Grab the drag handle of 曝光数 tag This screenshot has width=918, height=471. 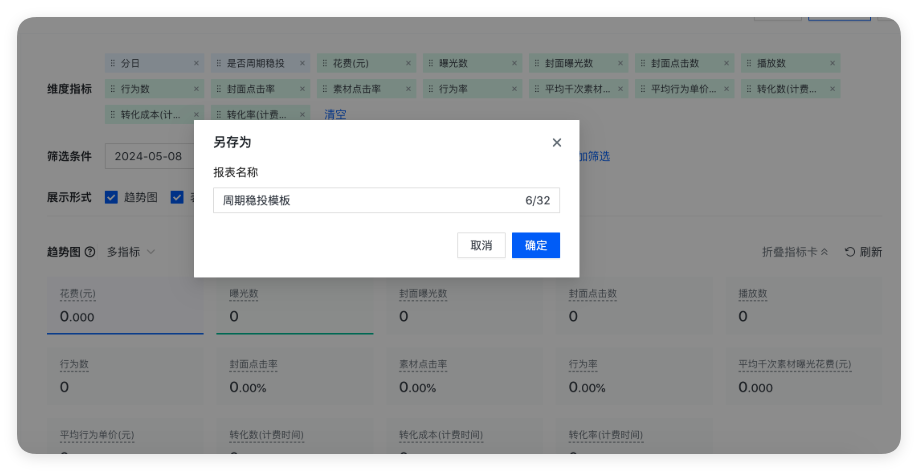click(431, 63)
